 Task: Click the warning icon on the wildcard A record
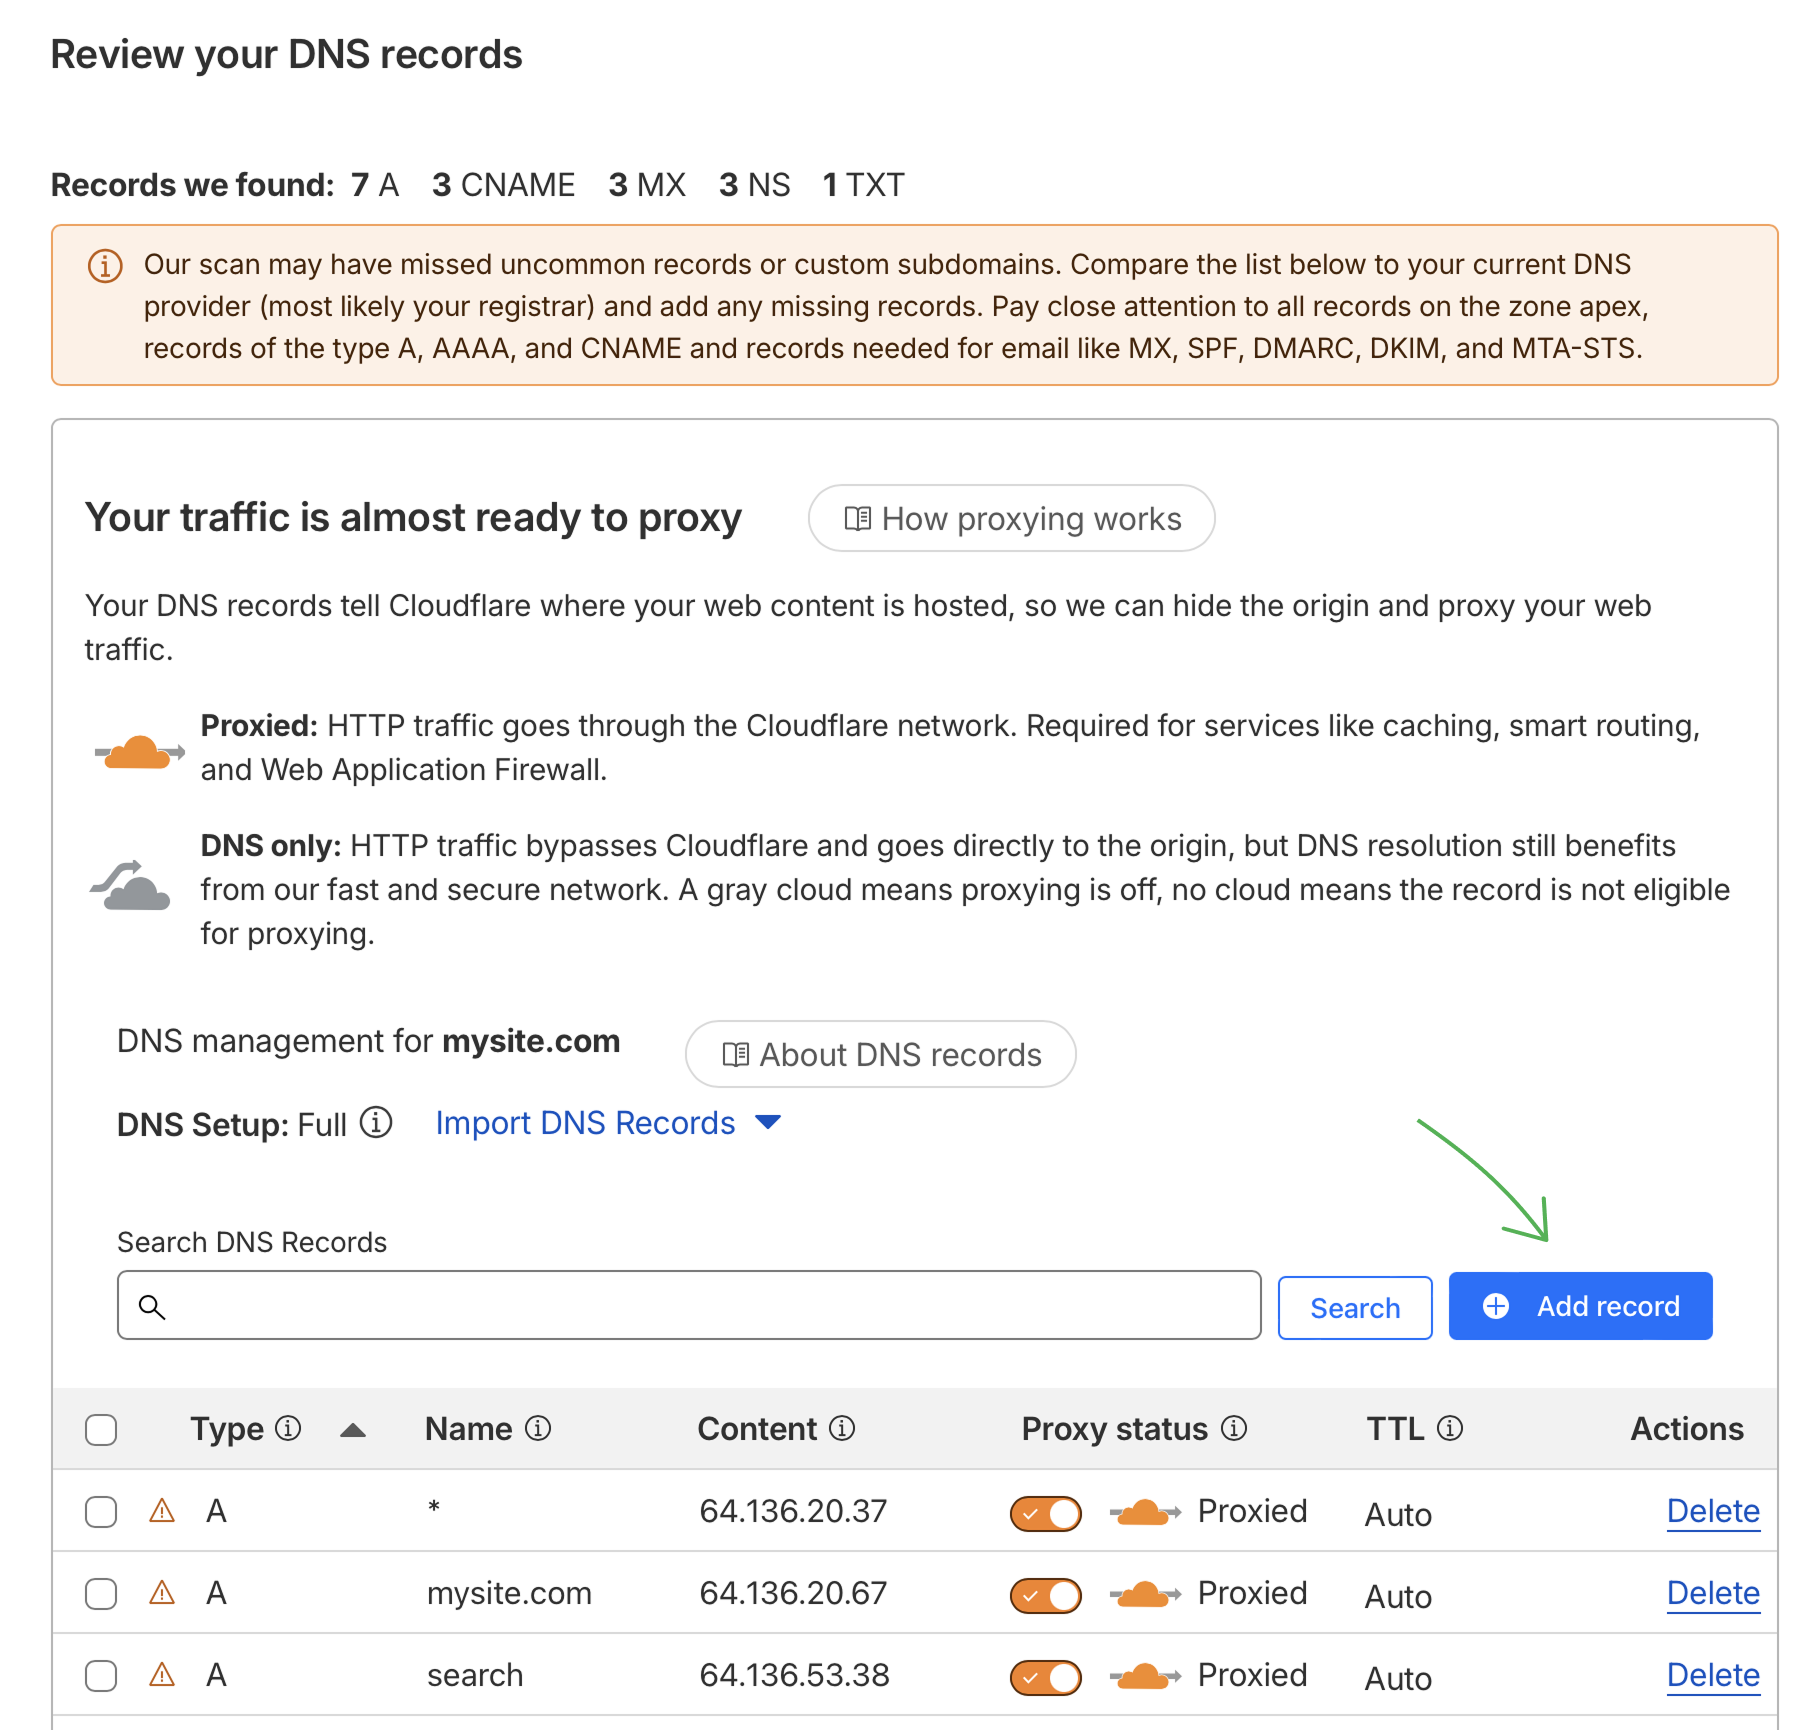click(162, 1510)
